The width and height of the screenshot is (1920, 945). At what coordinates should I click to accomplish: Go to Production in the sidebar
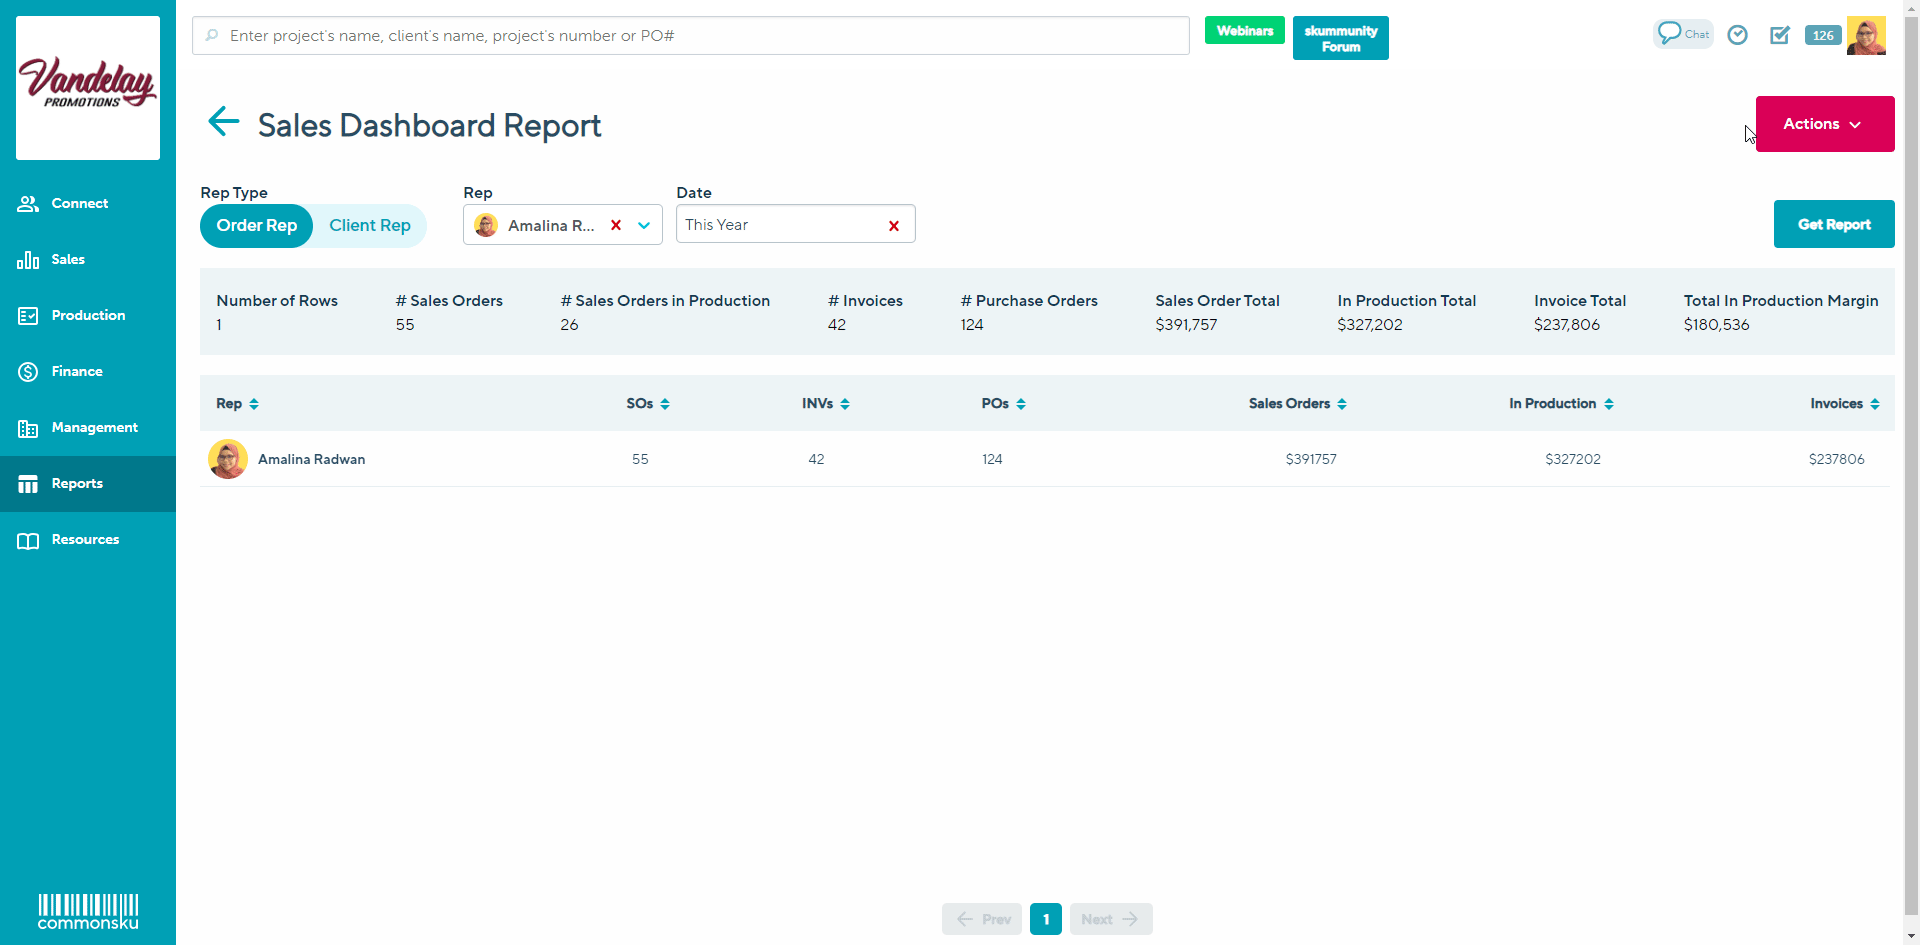pos(88,315)
